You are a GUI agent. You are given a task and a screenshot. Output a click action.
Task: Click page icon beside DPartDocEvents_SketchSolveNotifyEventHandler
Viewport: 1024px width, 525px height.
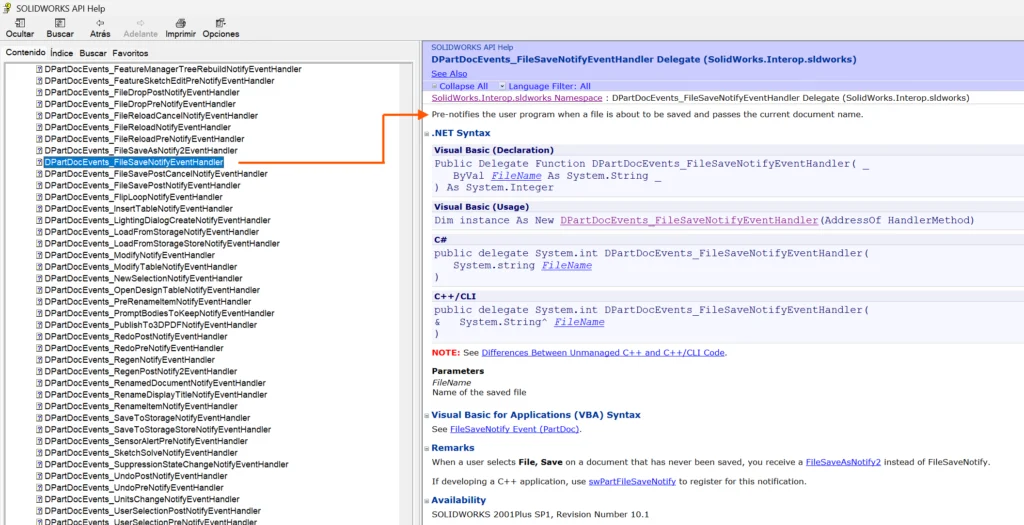[x=39, y=453]
